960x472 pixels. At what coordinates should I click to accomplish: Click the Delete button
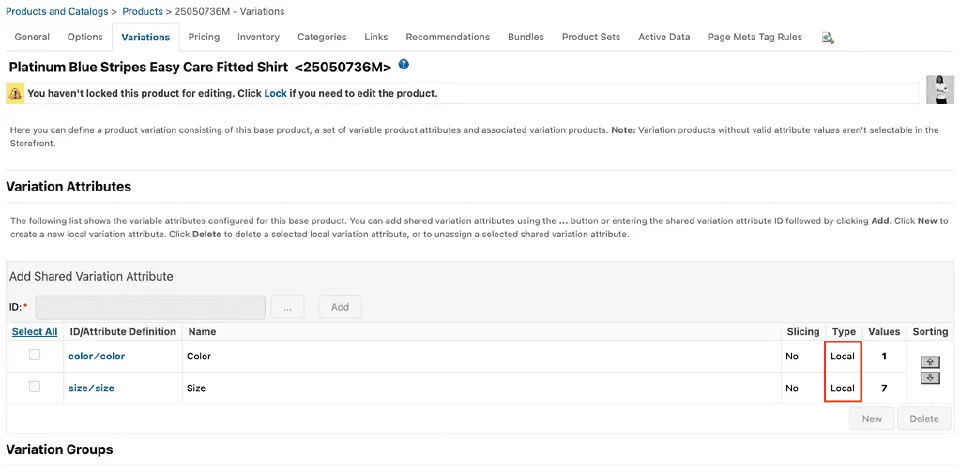924,419
